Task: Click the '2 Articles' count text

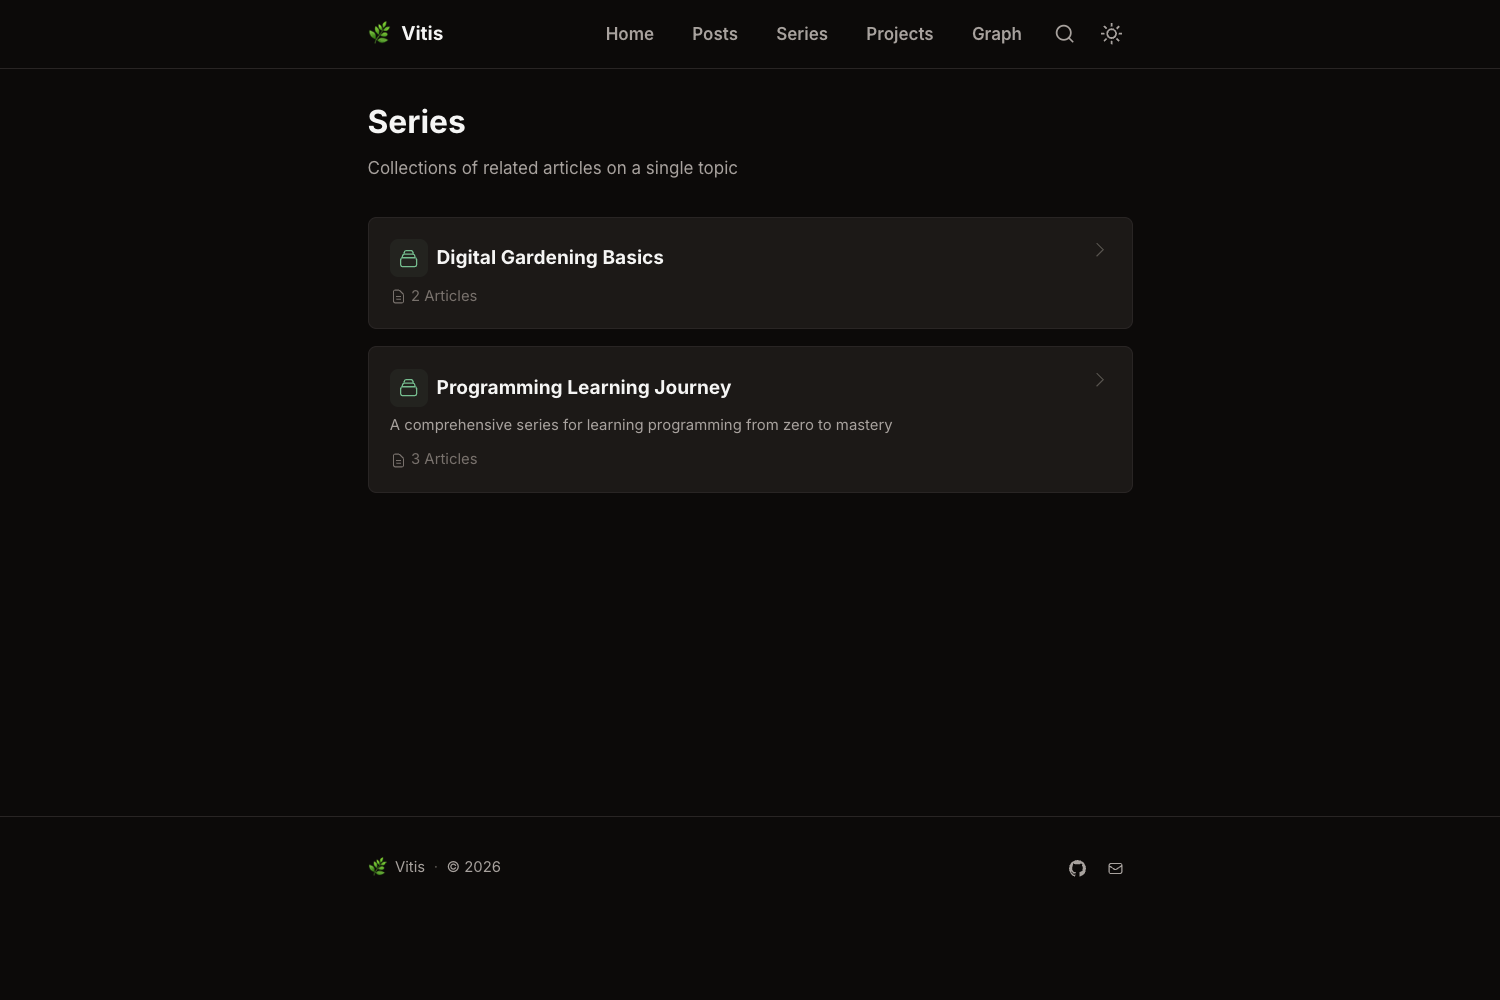Action: (x=444, y=296)
